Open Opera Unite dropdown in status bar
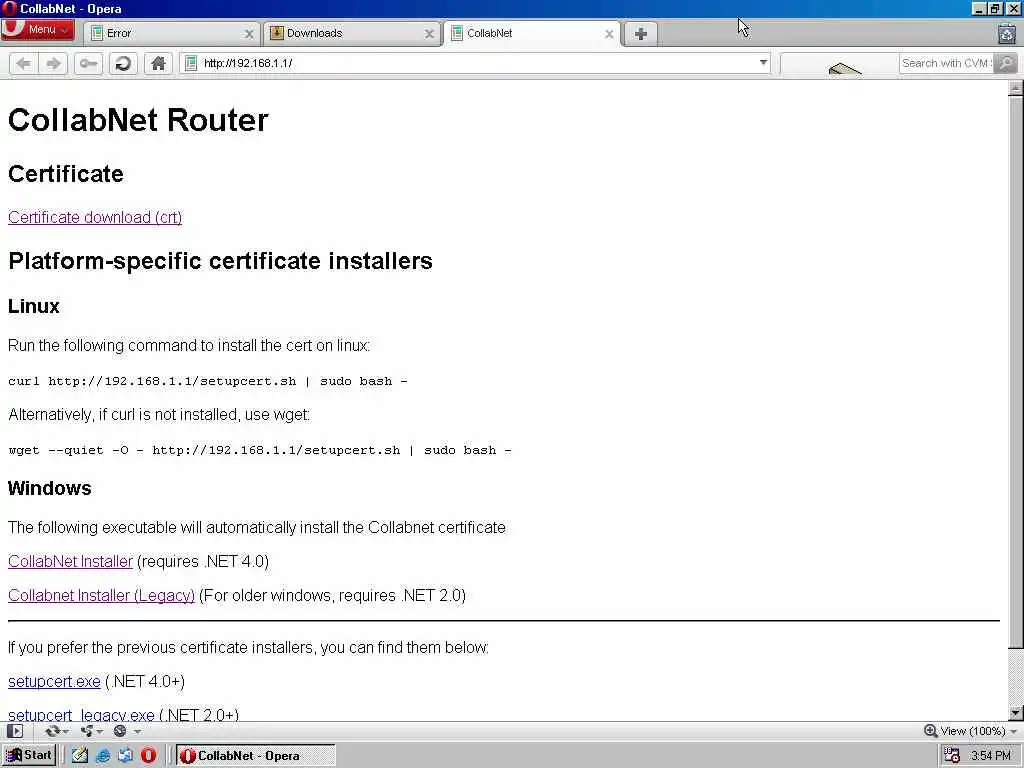Image resolution: width=1024 pixels, height=768 pixels. (91, 731)
